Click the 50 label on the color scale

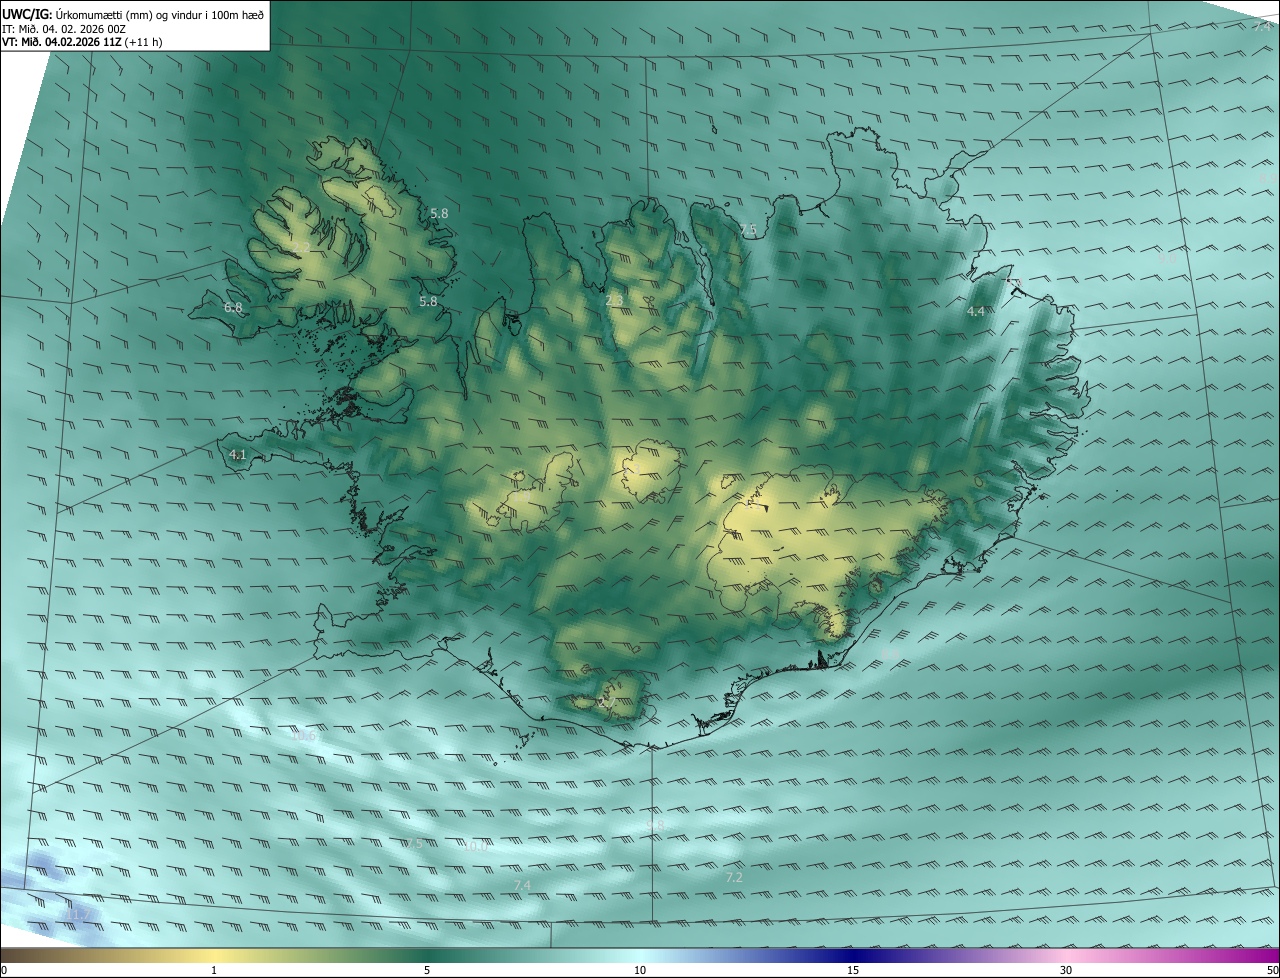click(x=1272, y=970)
